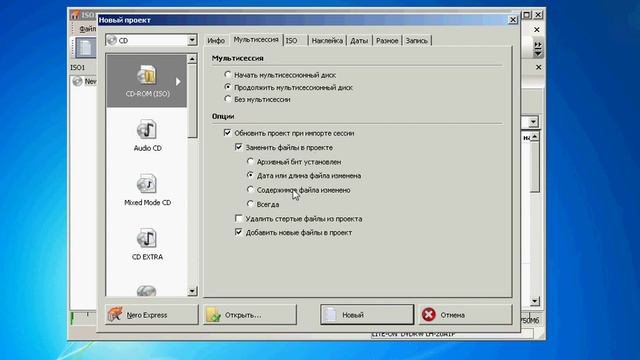Screen dimensions: 640x360
Task: Switch to the Мультисессия tab
Action: tap(256, 39)
